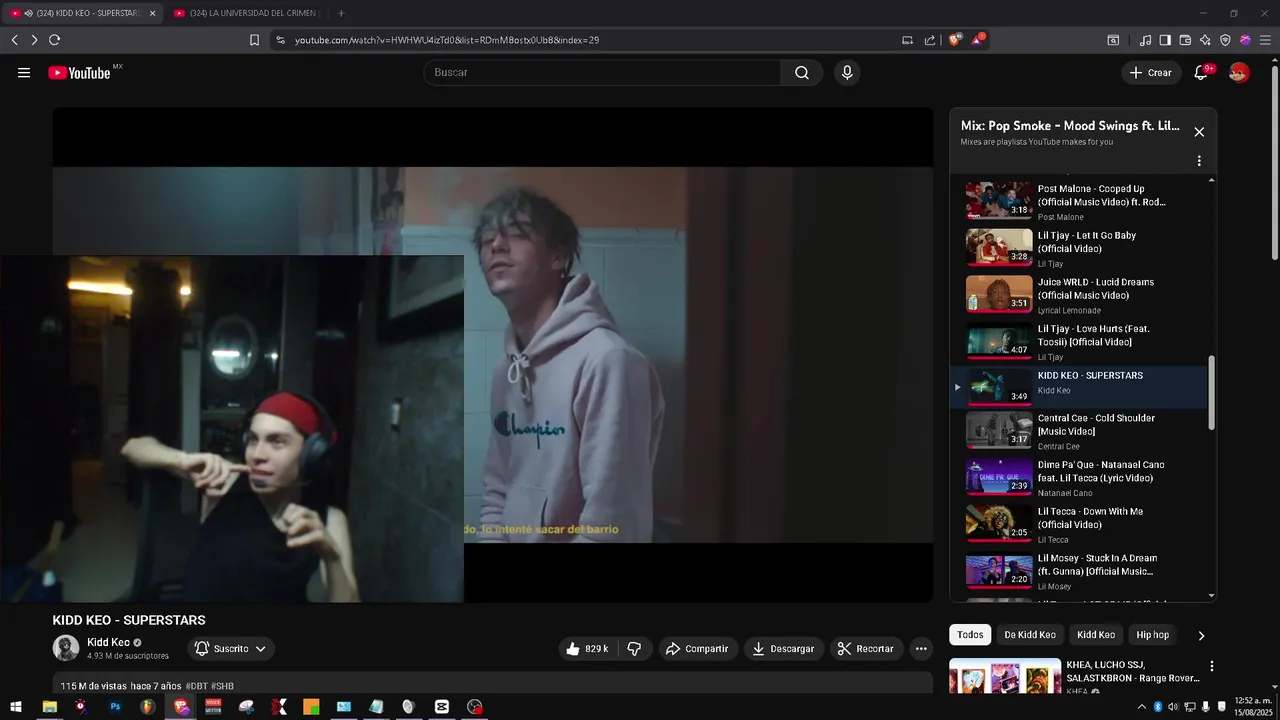1280x720 pixels.
Task: Go to the YouTube home logo
Action: 80,72
